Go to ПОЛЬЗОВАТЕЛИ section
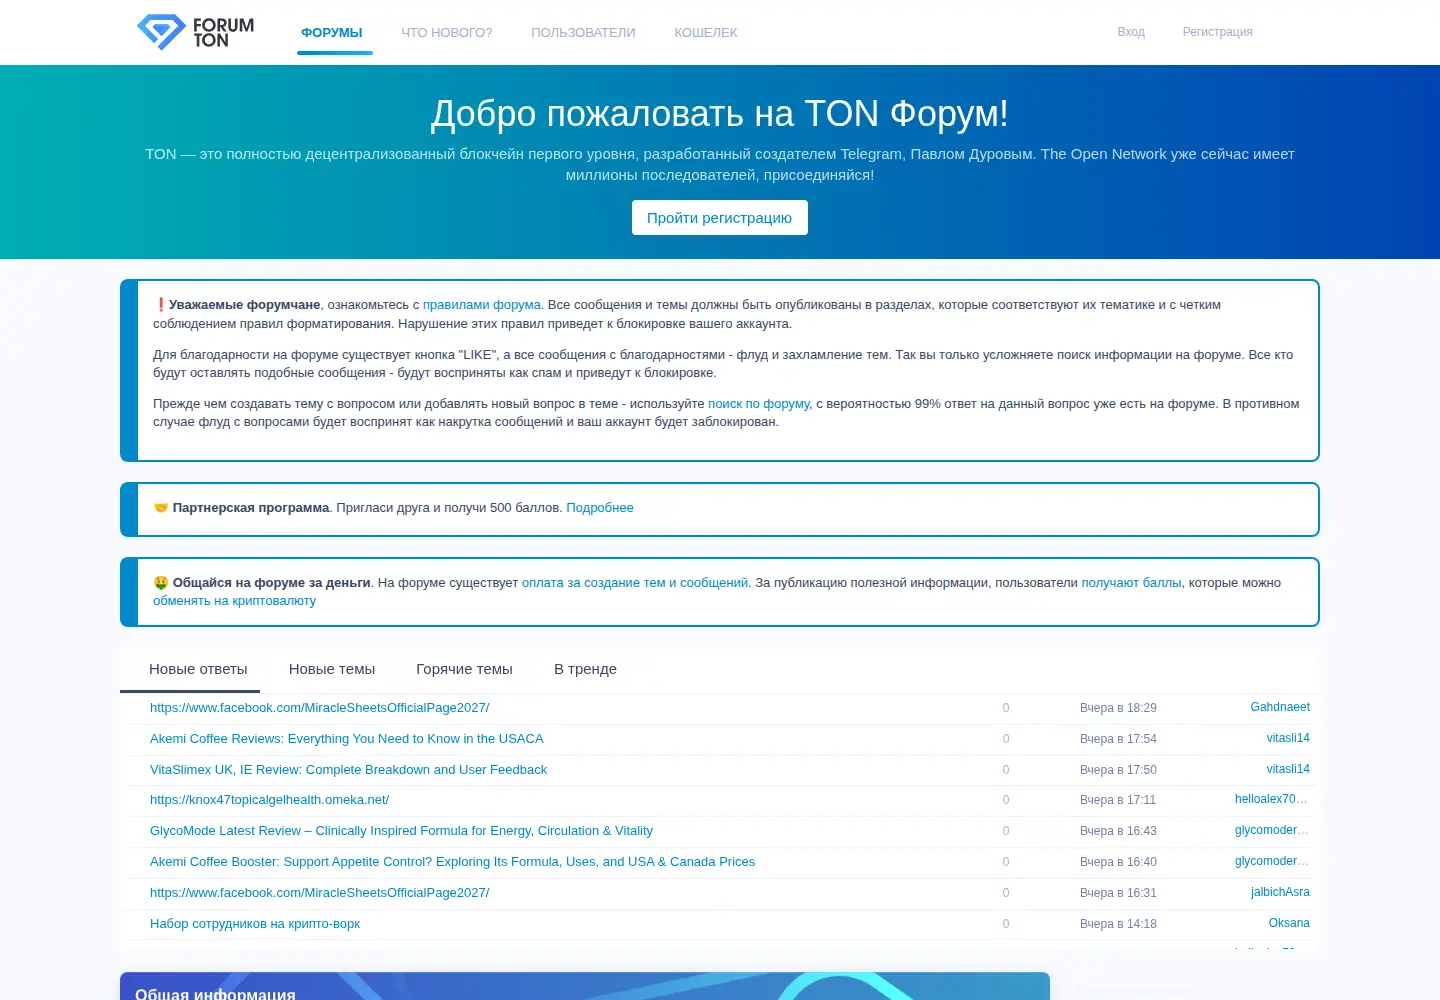 (583, 33)
